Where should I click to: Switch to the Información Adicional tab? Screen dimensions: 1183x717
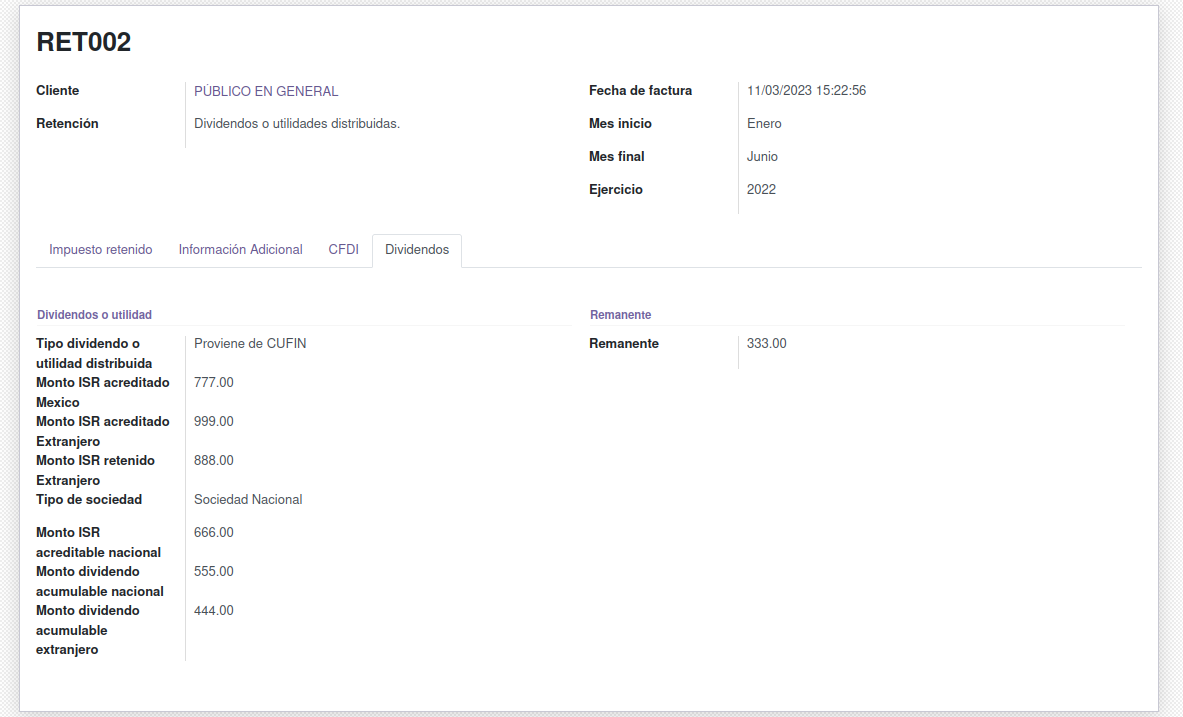coord(240,250)
